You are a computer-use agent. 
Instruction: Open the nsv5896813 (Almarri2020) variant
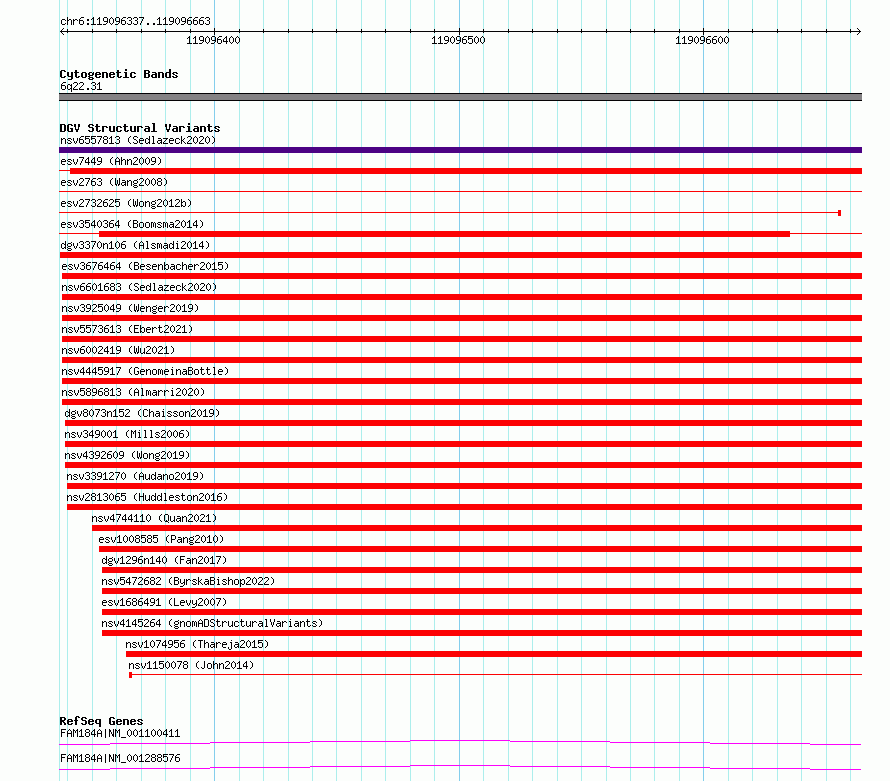point(133,392)
